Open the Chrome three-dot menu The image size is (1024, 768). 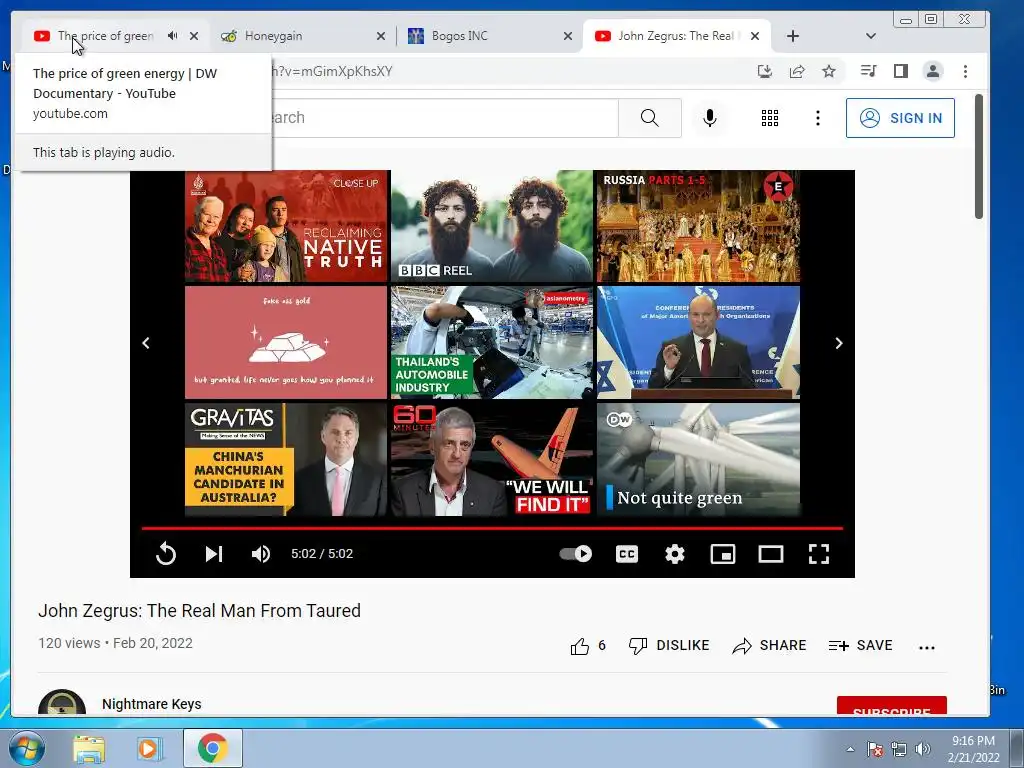click(965, 71)
